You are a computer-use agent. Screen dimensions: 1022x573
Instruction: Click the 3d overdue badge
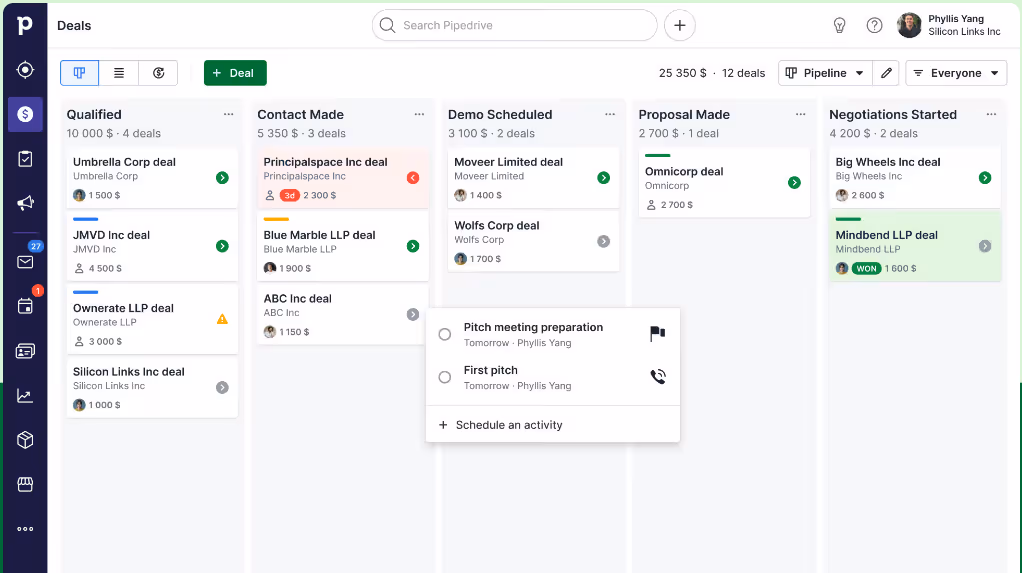coord(289,196)
